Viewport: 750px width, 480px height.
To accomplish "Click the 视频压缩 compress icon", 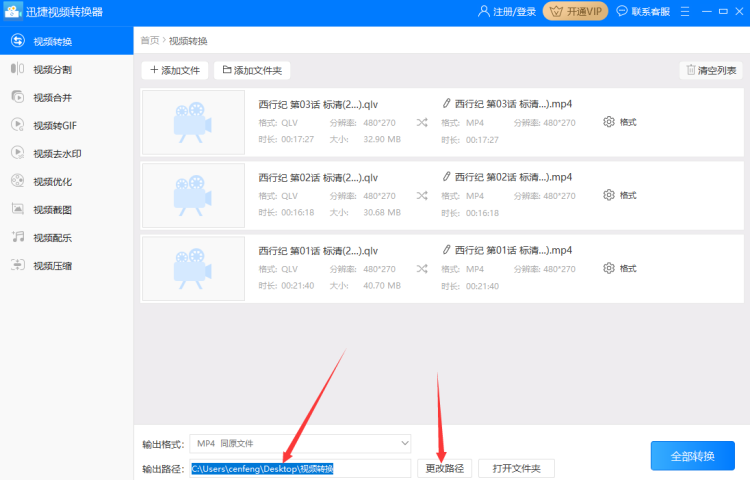I will [18, 265].
